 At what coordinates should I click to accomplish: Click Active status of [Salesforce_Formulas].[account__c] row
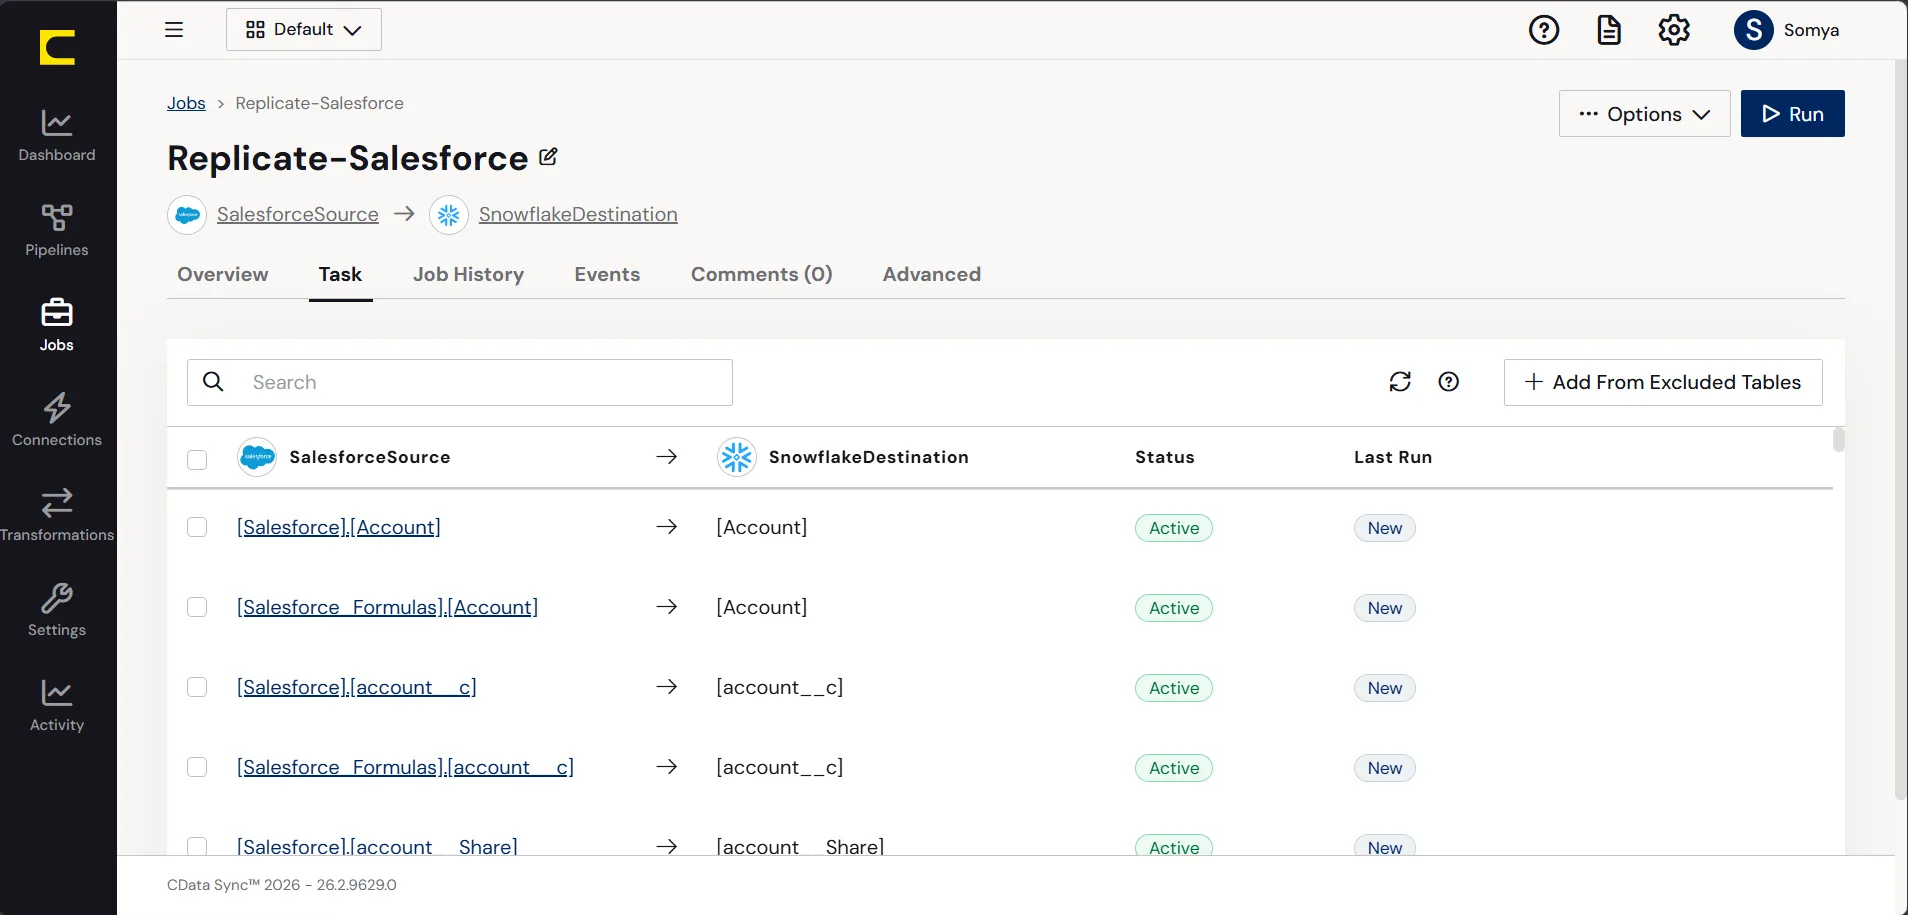1174,768
